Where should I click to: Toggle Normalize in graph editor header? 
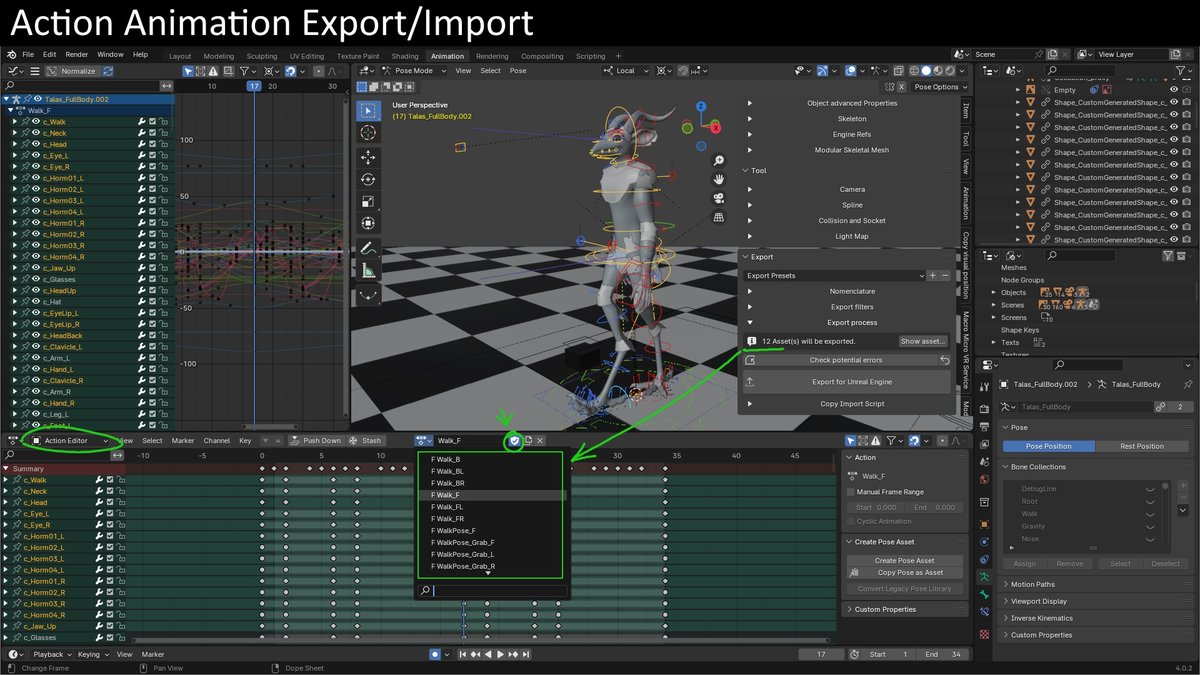coord(72,71)
